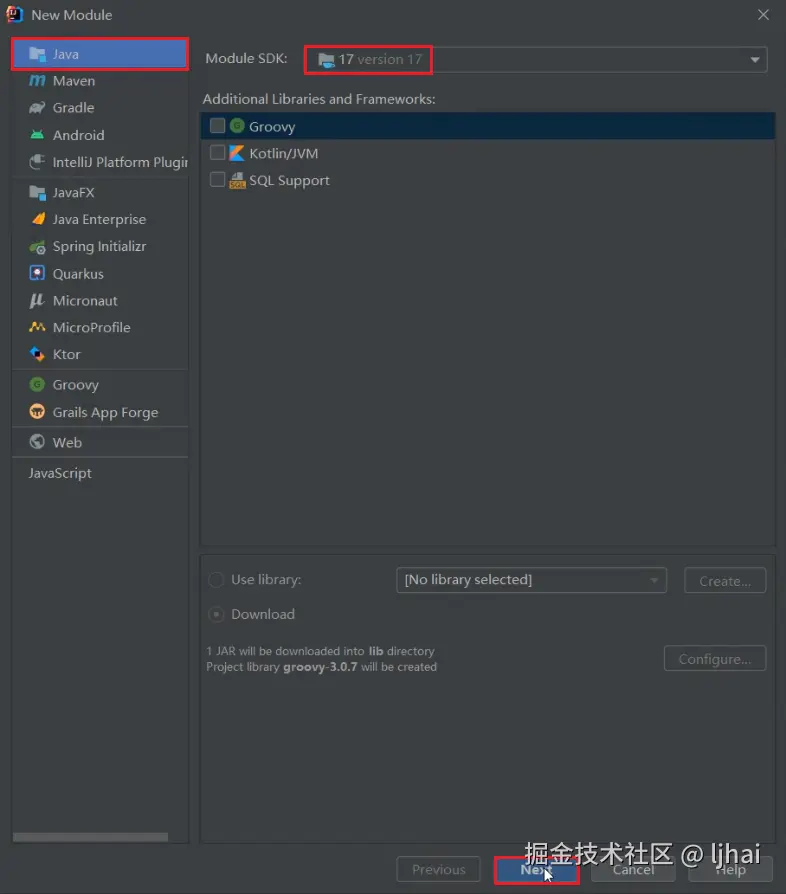786x894 pixels.
Task: Choose Quarkus module type
Action: click(100, 274)
